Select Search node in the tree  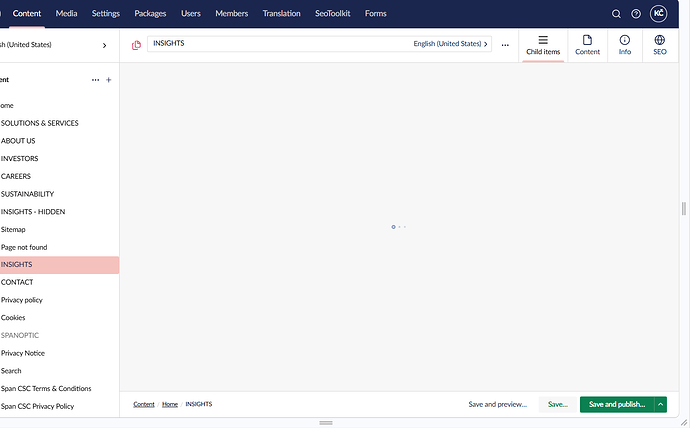[x=11, y=371]
